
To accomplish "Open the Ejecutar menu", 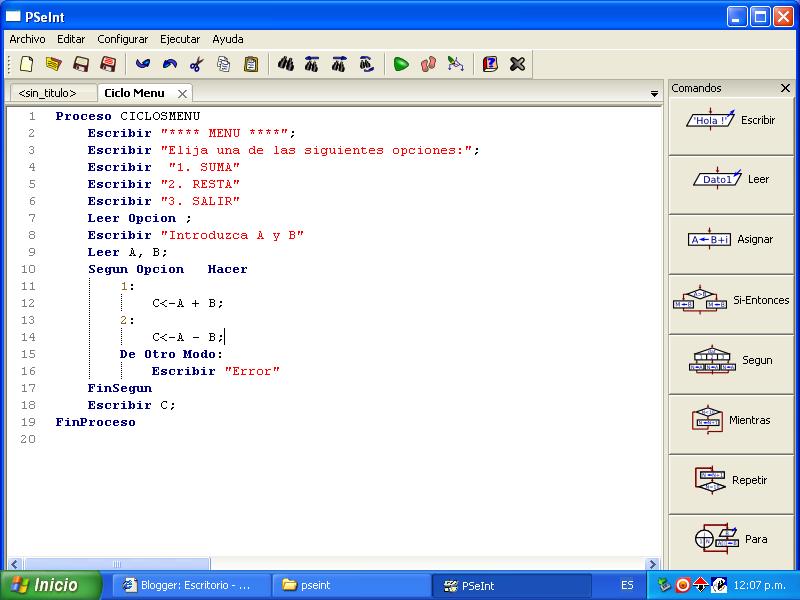I will 180,39.
